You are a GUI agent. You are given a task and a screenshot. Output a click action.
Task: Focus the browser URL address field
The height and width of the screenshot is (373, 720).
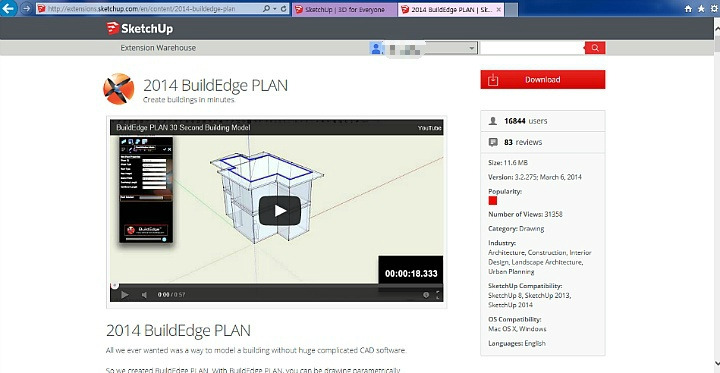[149, 9]
